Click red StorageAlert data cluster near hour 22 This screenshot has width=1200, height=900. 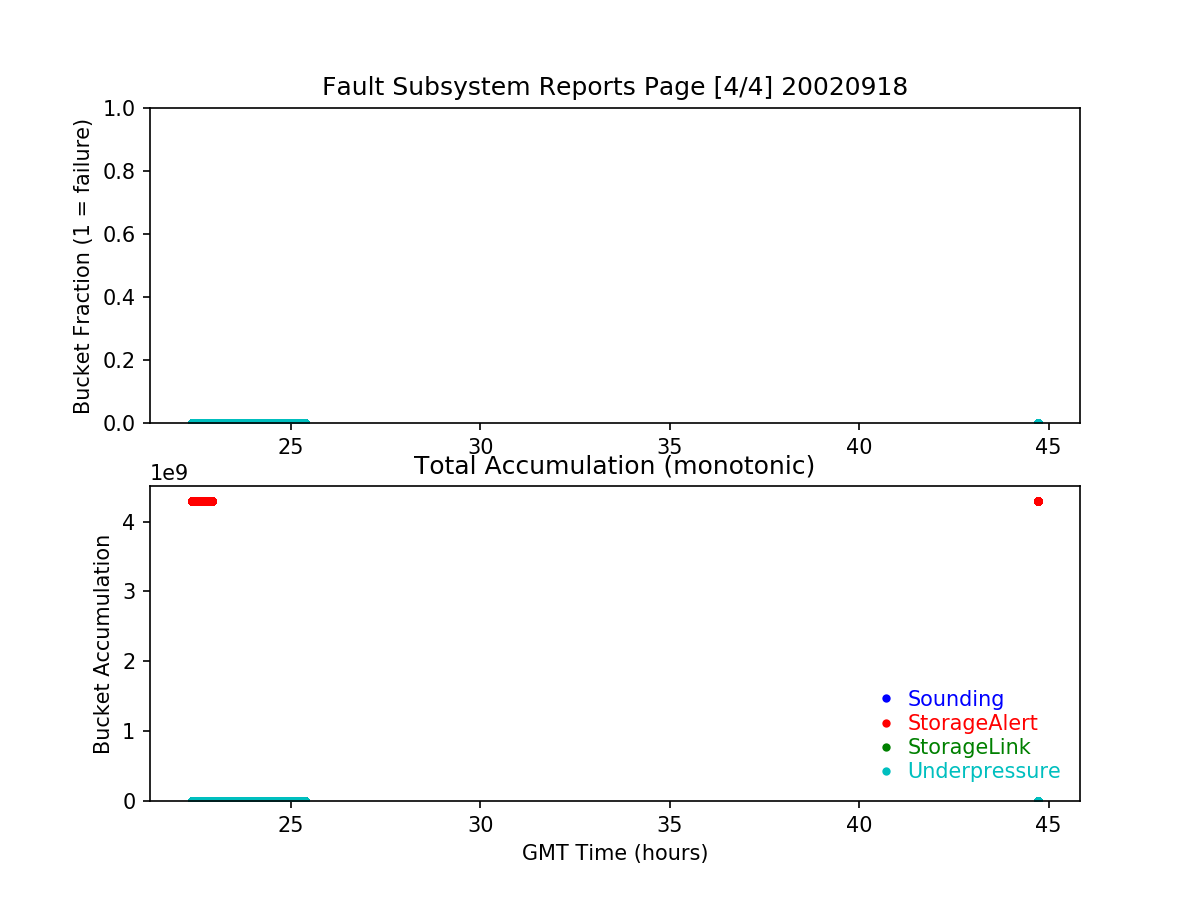click(x=202, y=501)
